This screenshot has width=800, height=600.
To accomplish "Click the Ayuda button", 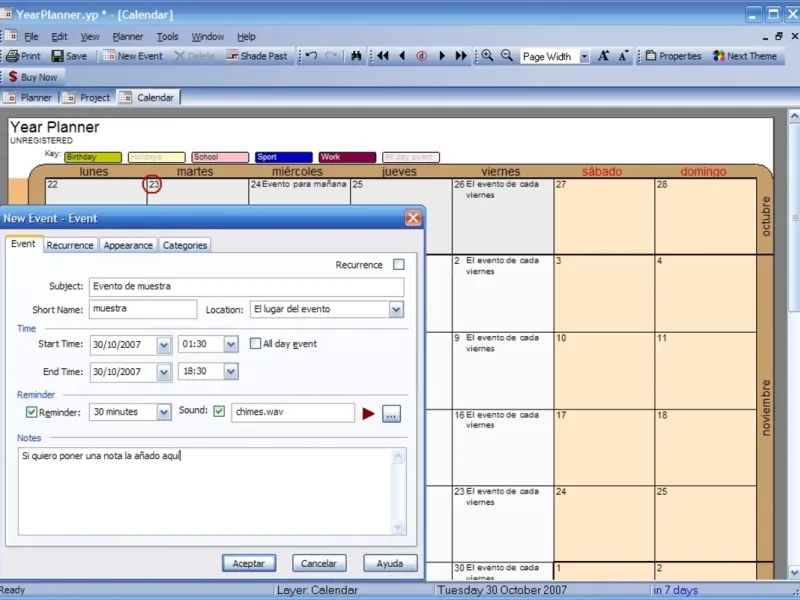I will point(390,563).
